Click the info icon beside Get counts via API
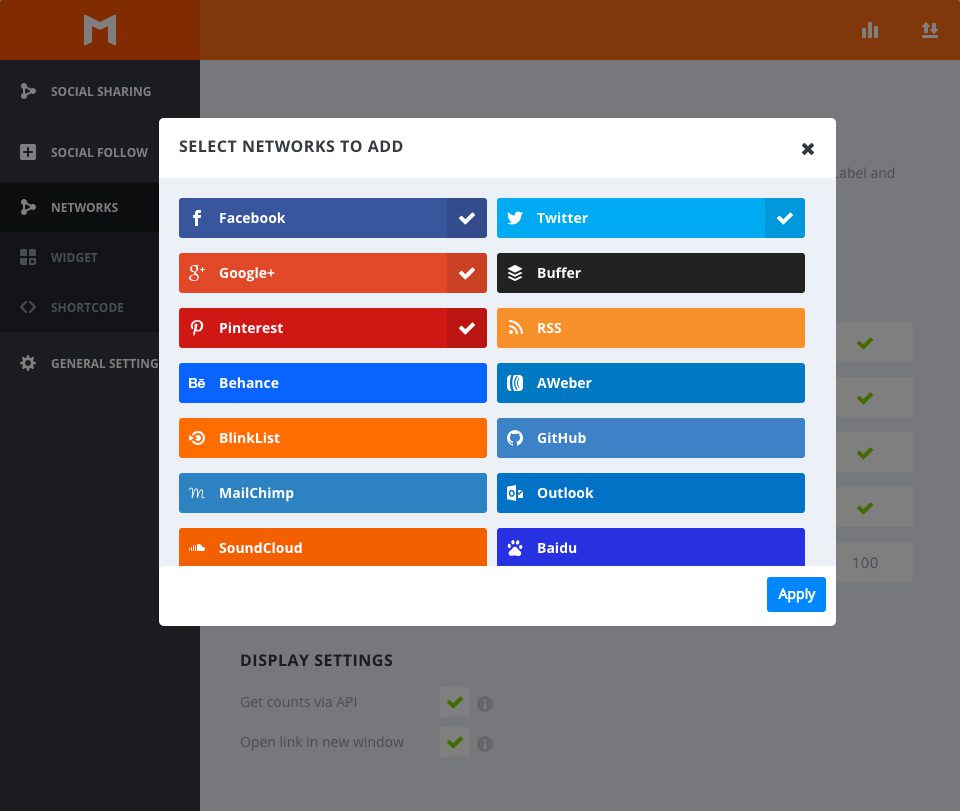 (485, 704)
